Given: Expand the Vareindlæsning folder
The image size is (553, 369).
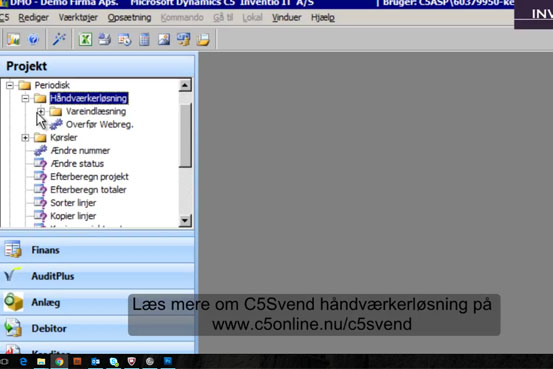Looking at the screenshot, I should [x=41, y=111].
